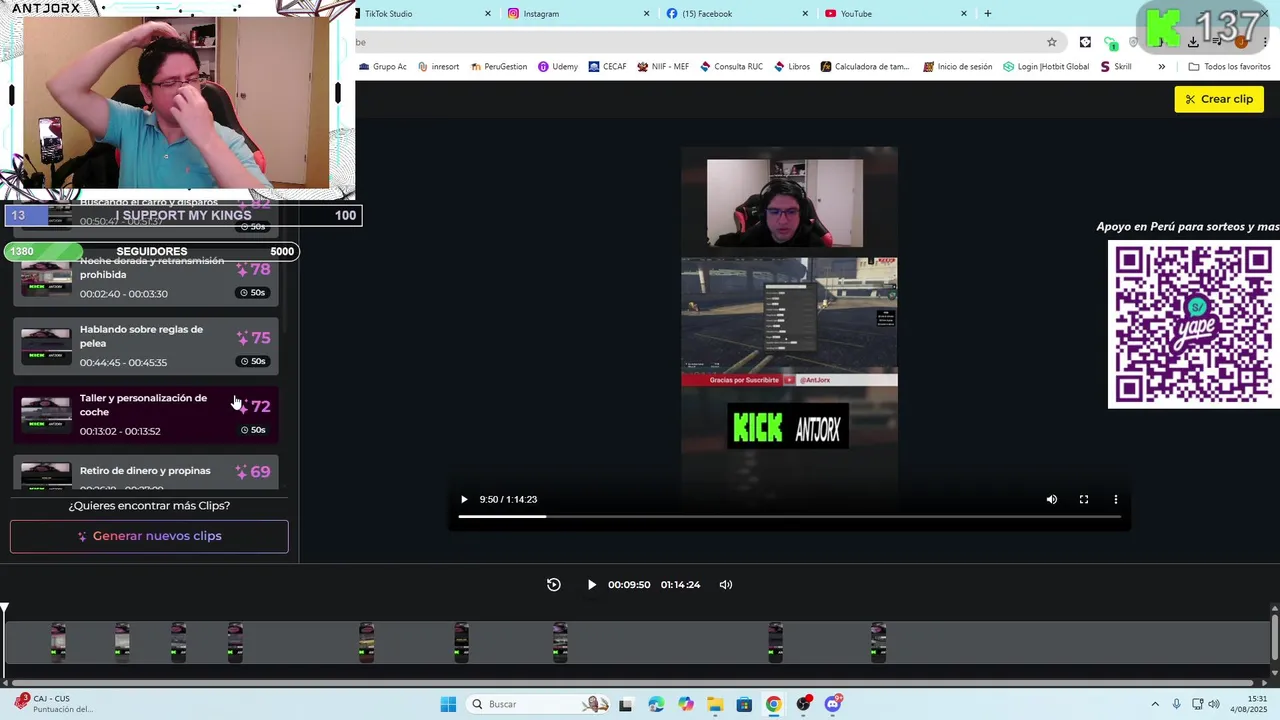Viewport: 1280px width, 720px height.
Task: Open File Explorer from the taskbar
Action: coord(715,705)
